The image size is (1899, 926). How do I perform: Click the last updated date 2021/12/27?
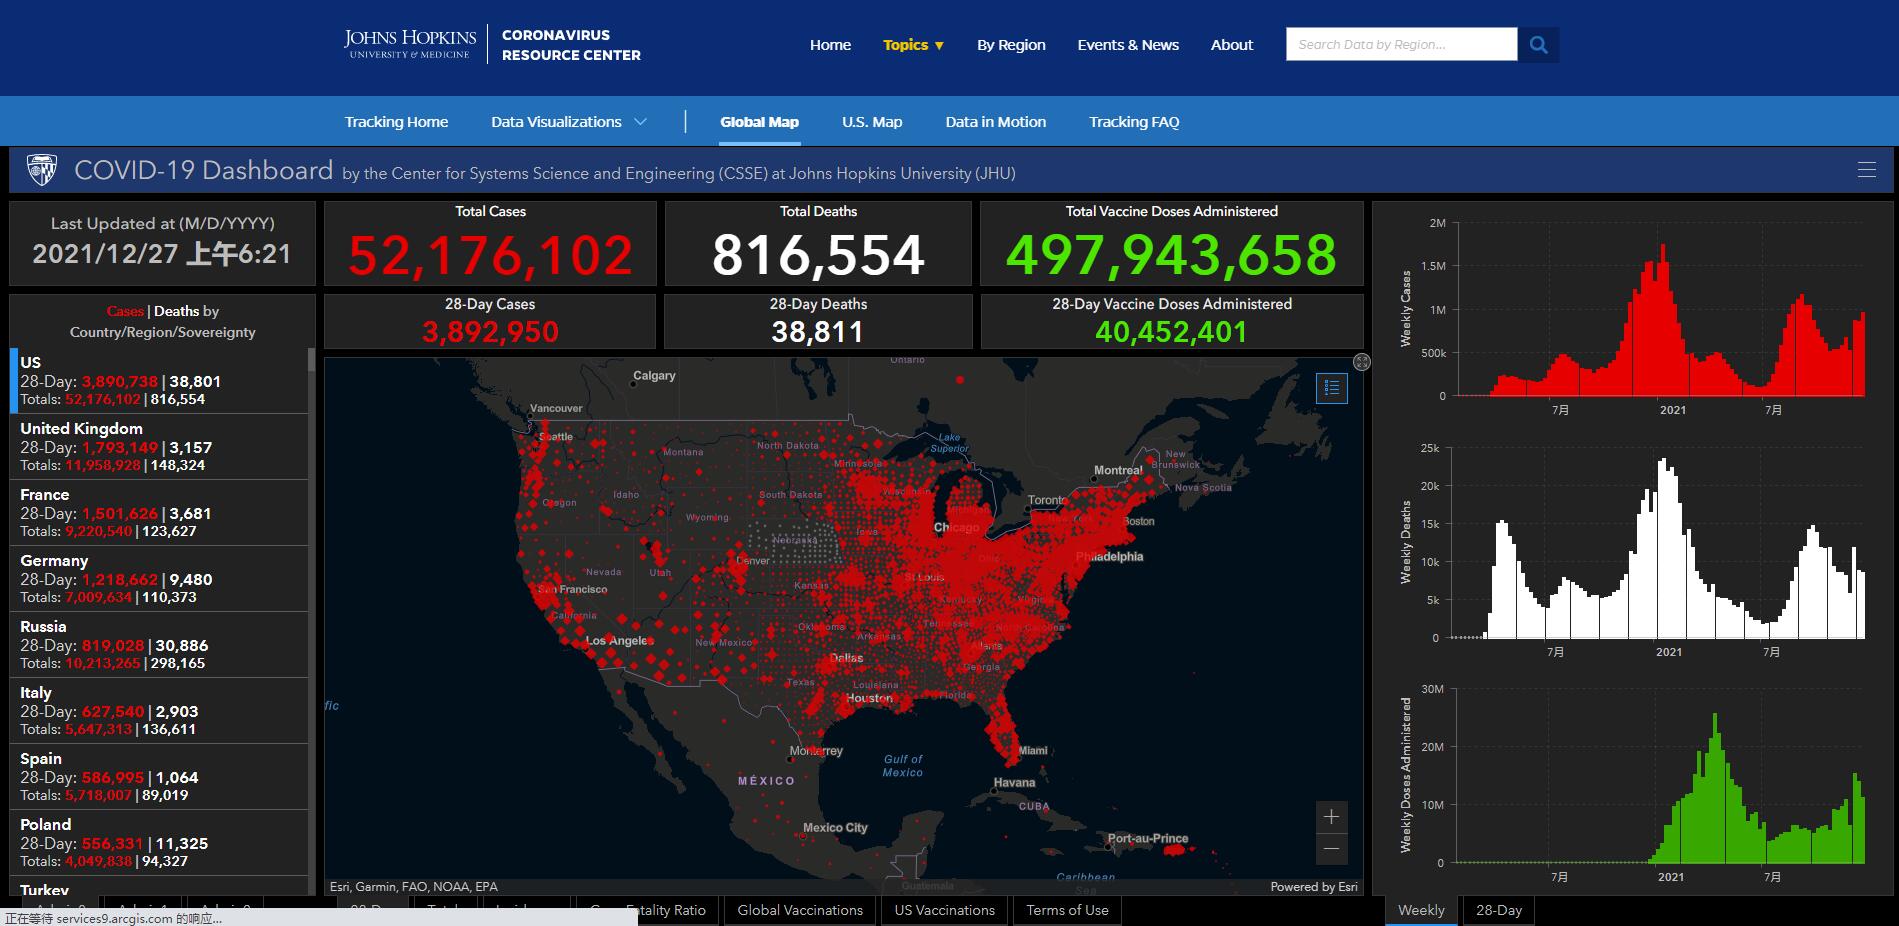(x=105, y=254)
